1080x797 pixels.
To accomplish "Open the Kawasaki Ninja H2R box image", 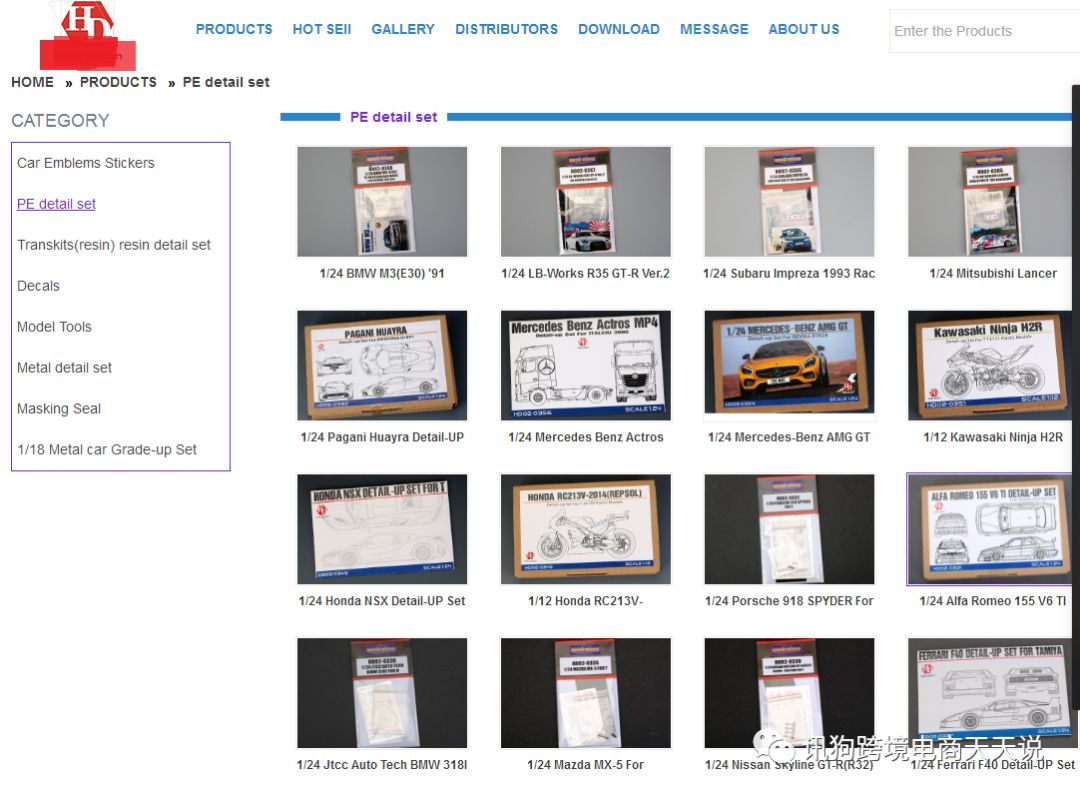I will tap(990, 365).
